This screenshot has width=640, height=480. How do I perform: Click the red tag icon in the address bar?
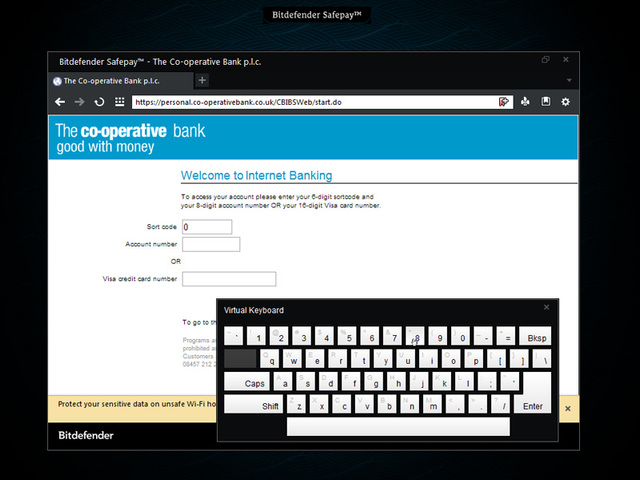coord(504,102)
